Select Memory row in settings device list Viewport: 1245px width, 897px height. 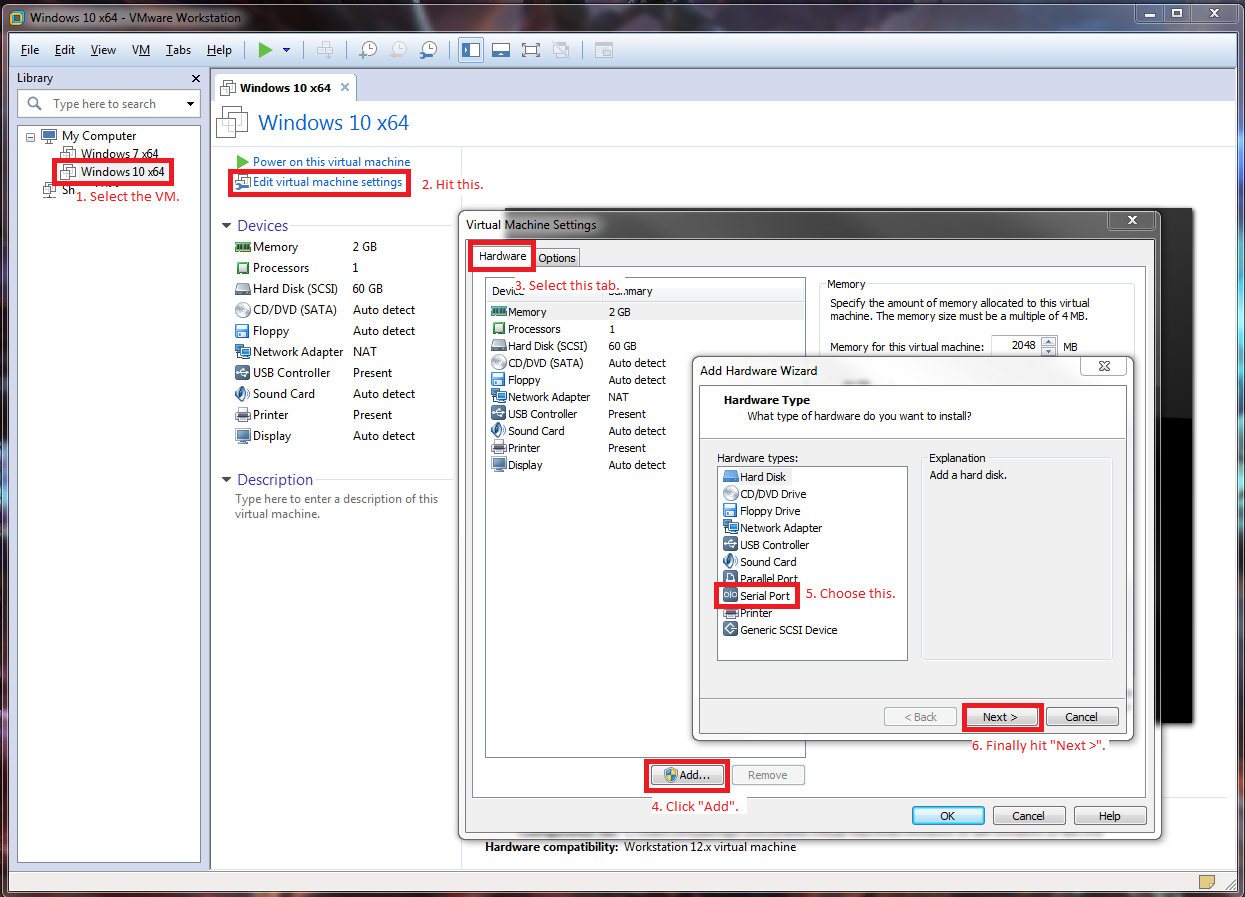click(x=645, y=312)
